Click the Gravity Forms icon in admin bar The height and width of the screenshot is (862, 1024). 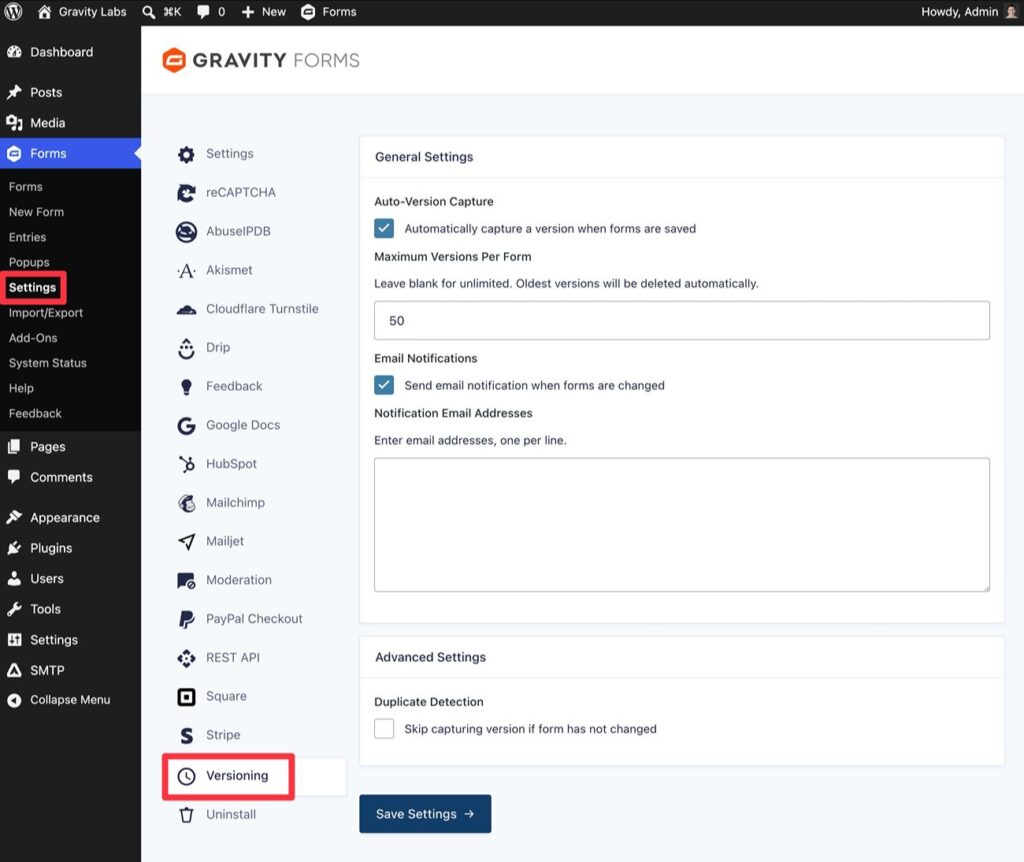coord(308,12)
